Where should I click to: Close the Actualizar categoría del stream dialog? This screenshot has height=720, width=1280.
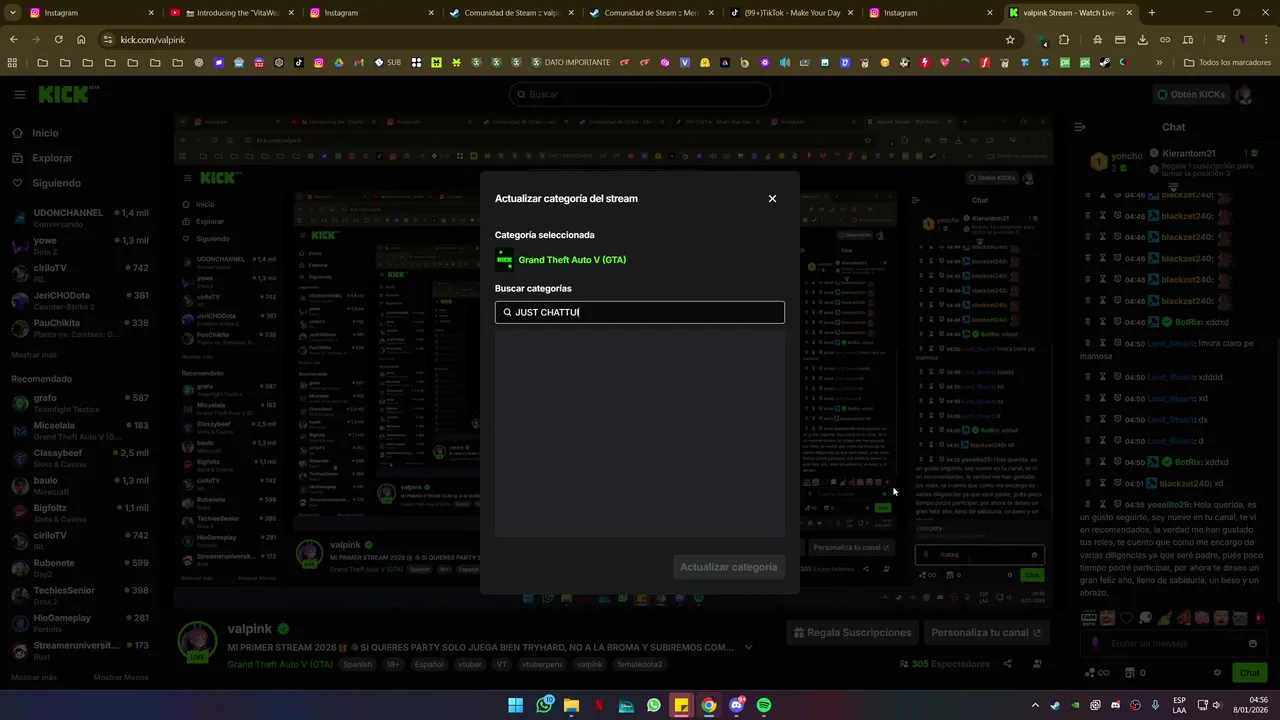772,199
